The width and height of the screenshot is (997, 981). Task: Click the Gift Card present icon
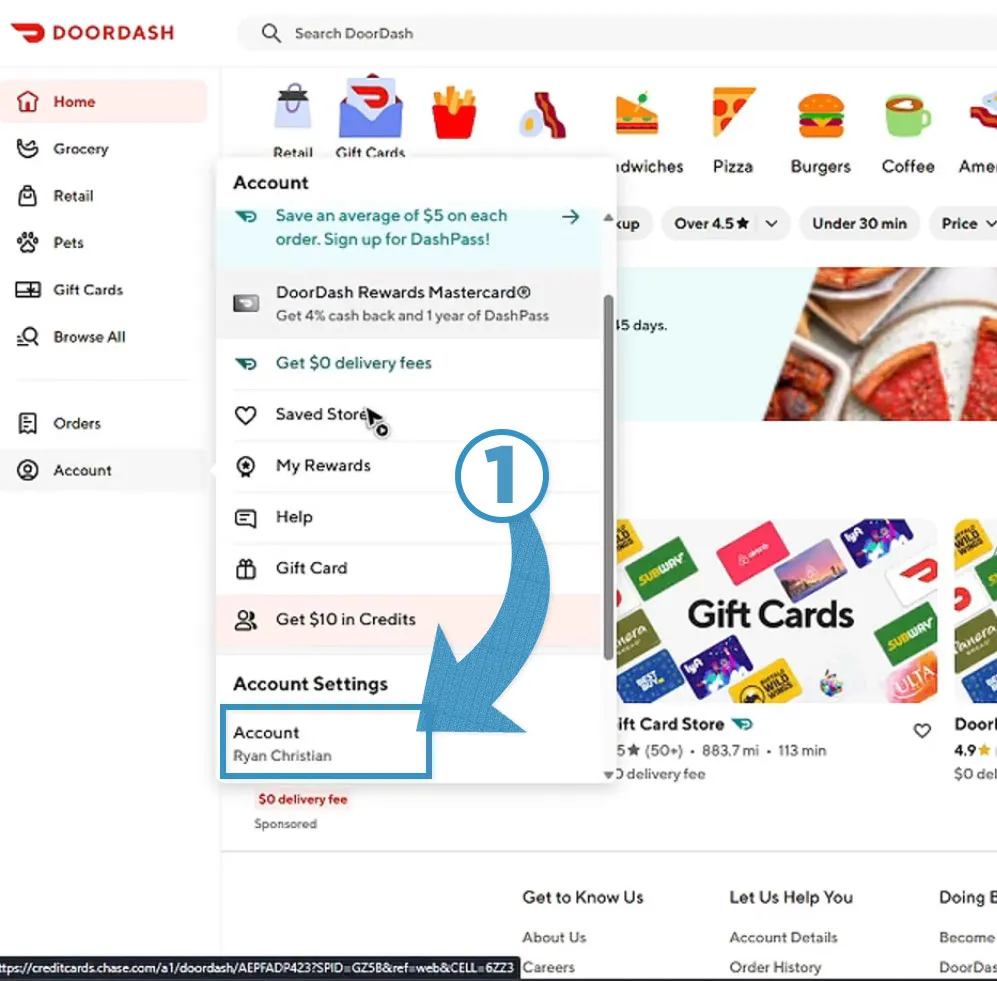point(245,569)
